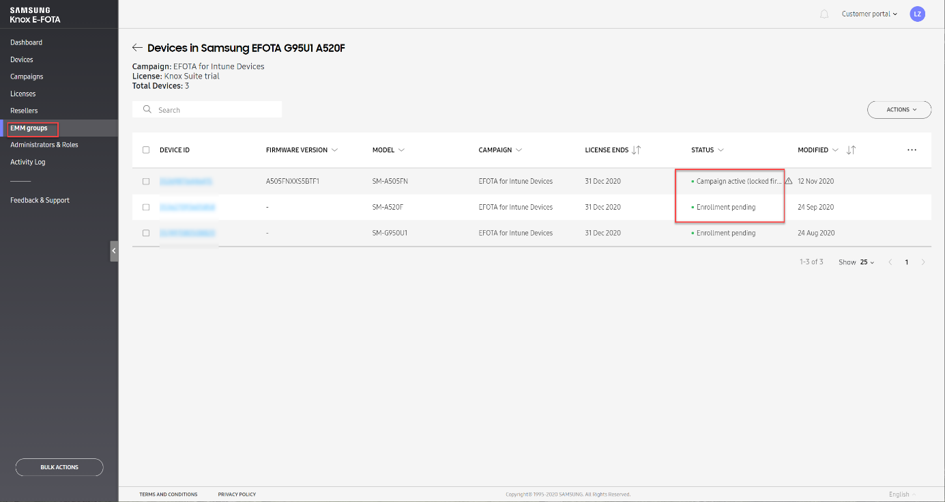Viewport: 945px width, 502px height.
Task: Open Firmware Version column filter
Action: pyautogui.click(x=334, y=150)
